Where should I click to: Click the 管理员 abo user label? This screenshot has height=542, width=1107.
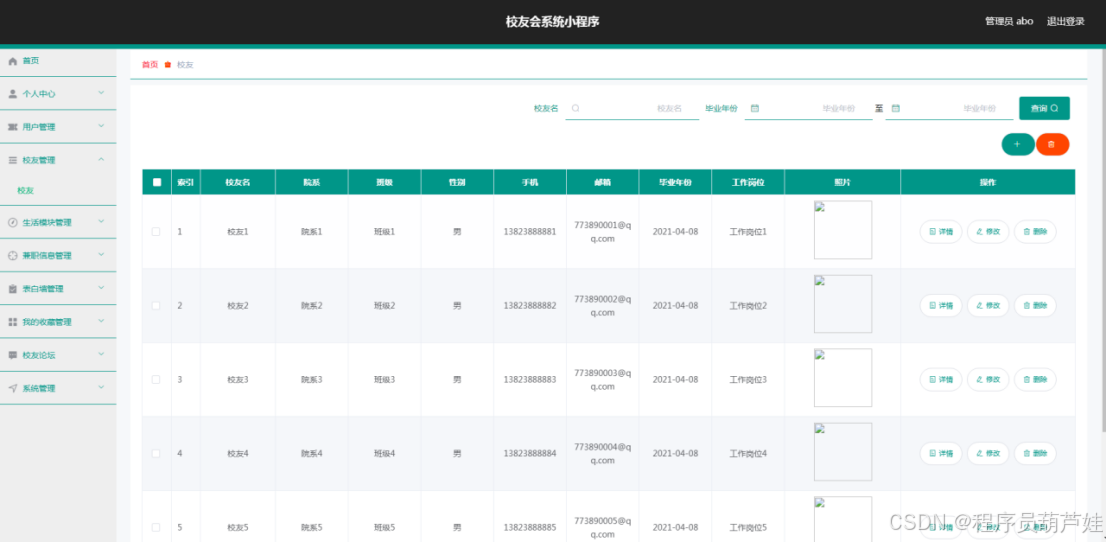coord(1009,21)
